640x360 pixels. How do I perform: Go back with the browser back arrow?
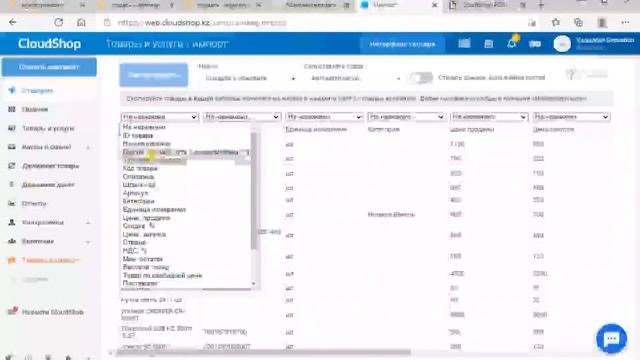(13, 22)
